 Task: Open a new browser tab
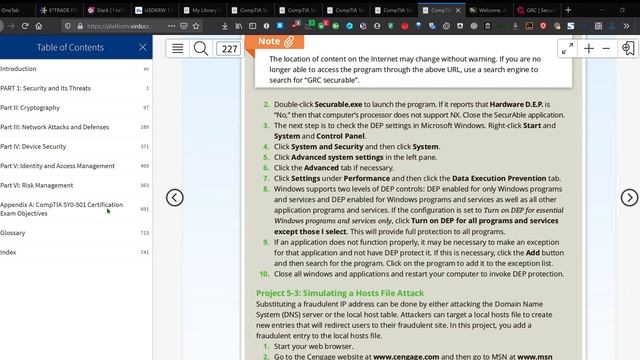coord(568,10)
